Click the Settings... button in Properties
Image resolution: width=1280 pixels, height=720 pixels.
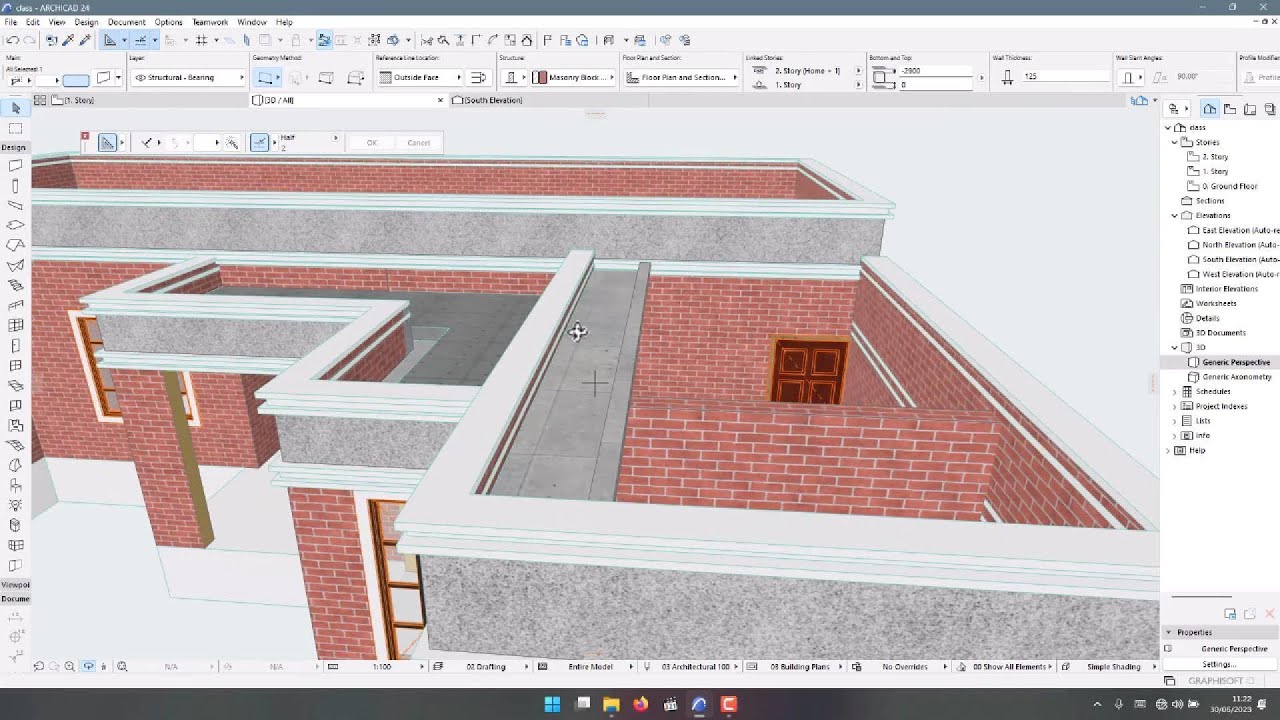pyautogui.click(x=1219, y=664)
